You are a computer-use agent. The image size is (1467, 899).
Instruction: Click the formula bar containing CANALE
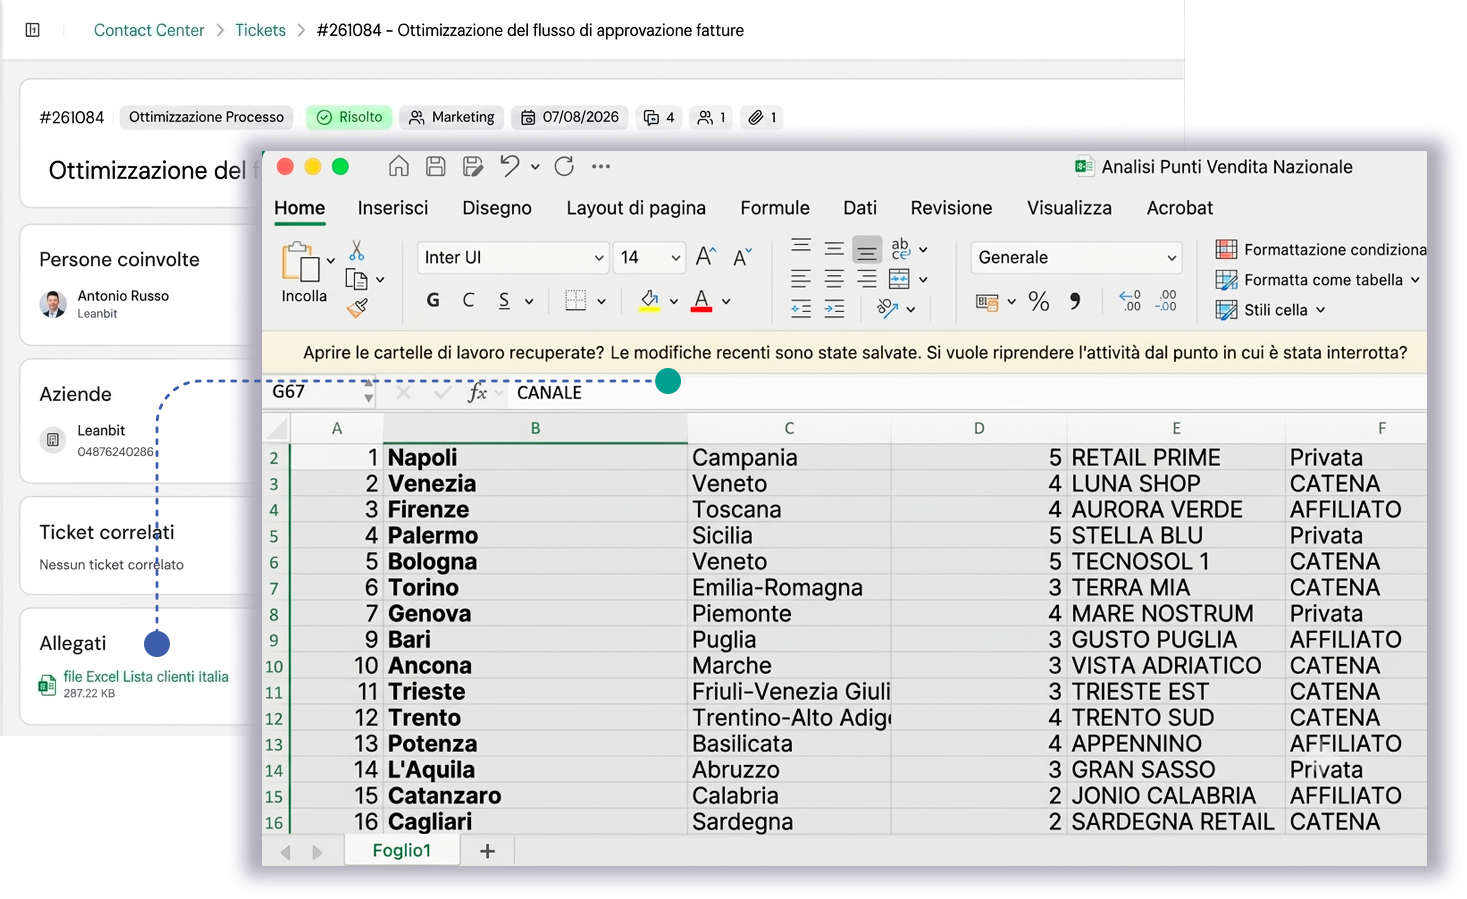968,392
